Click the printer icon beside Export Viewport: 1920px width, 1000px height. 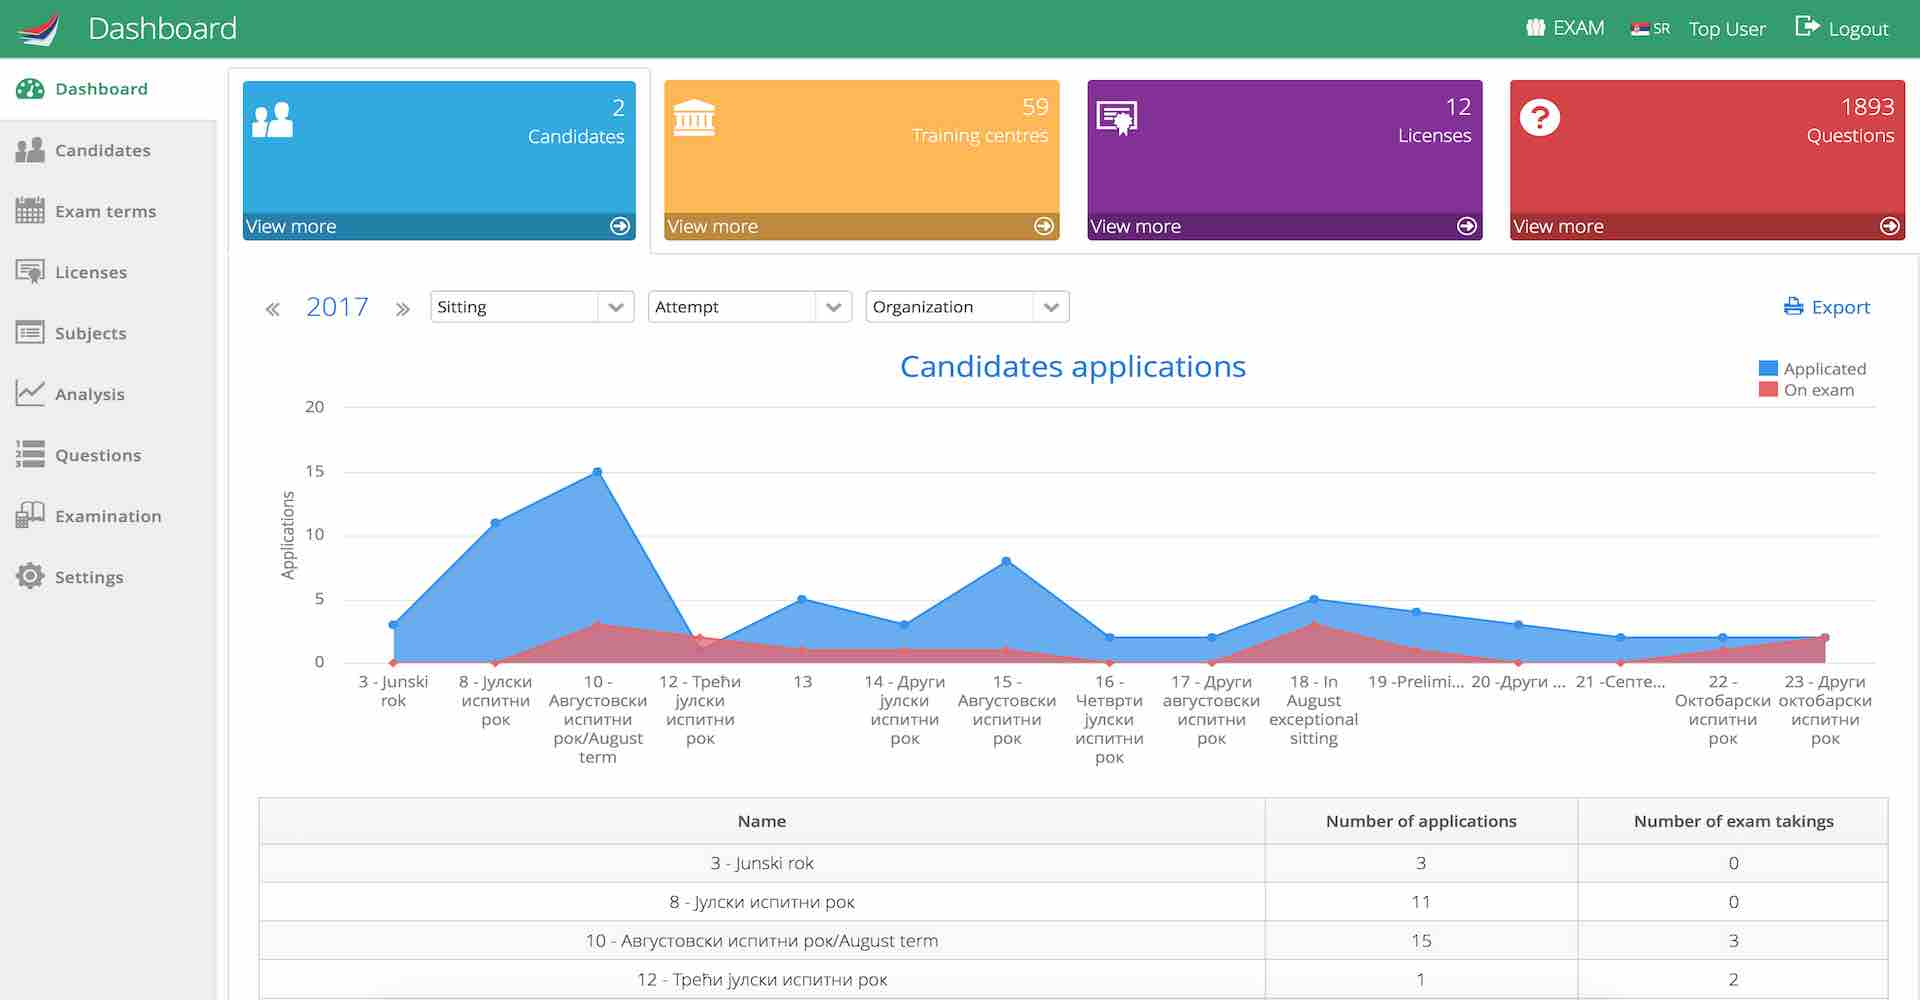1793,307
